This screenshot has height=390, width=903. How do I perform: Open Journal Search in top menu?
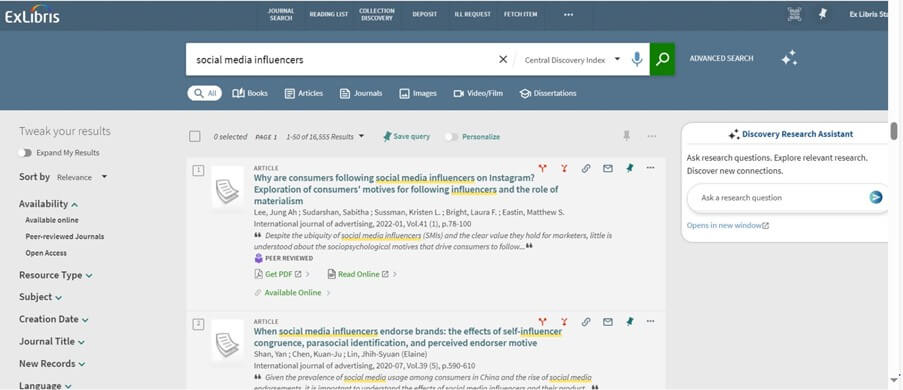pyautogui.click(x=281, y=14)
